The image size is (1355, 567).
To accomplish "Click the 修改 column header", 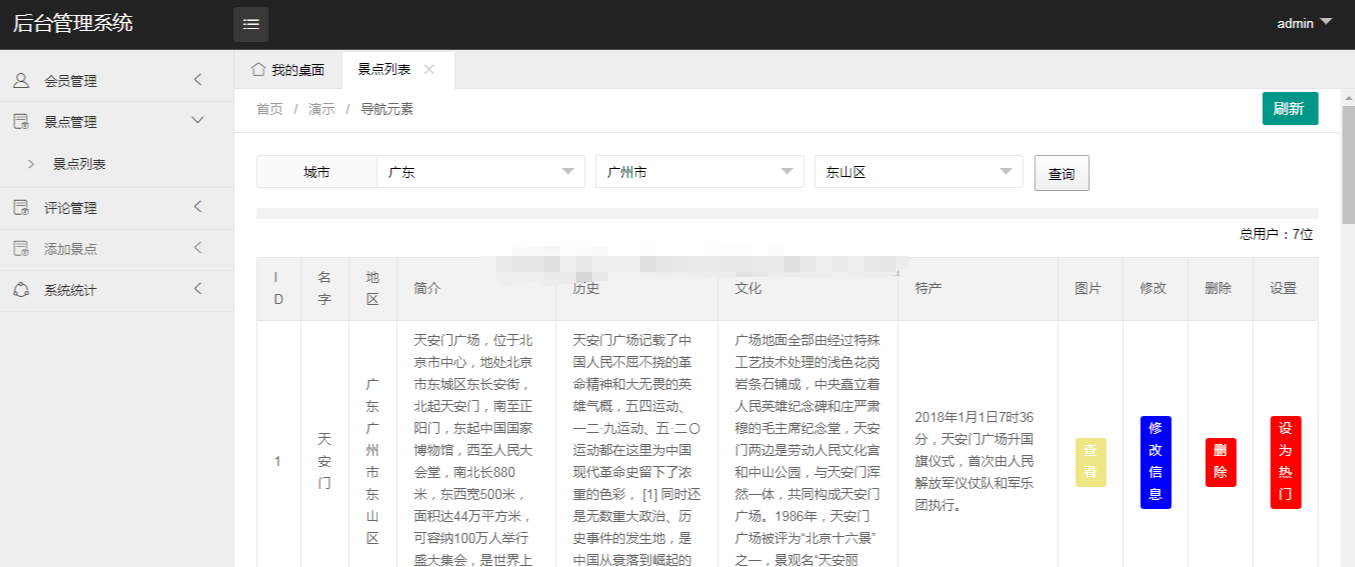I will pos(1156,288).
